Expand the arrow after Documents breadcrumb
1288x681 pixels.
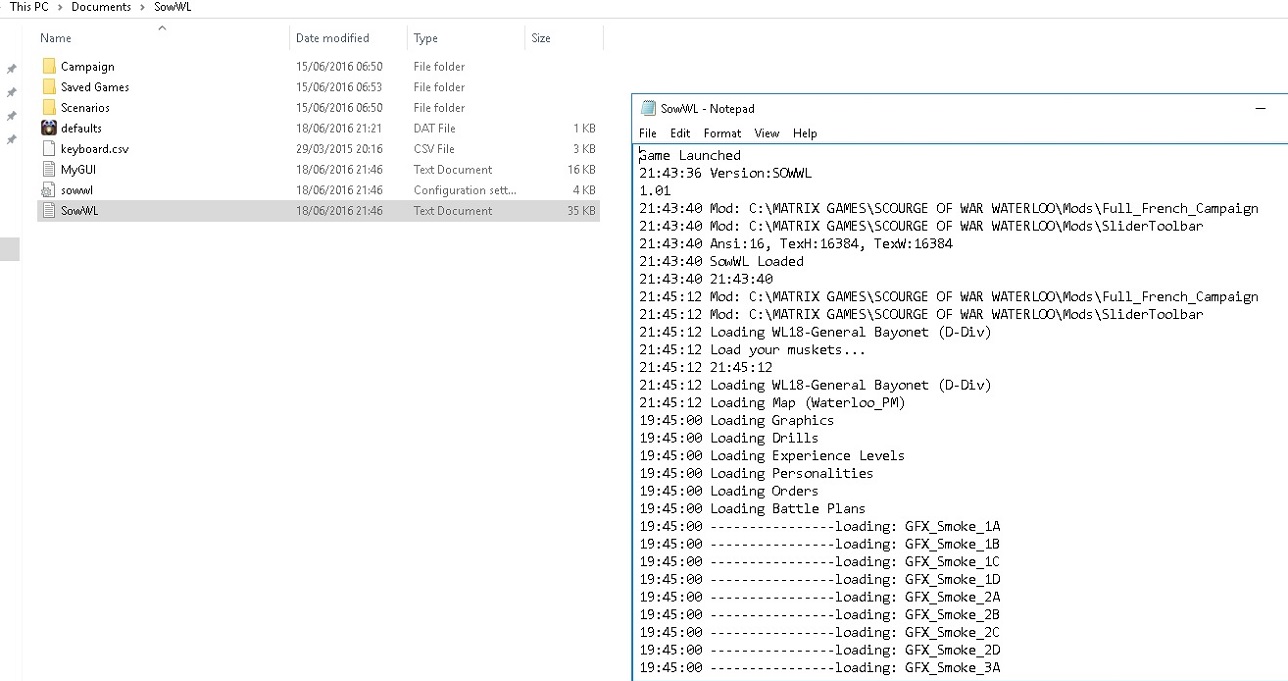(142, 7)
